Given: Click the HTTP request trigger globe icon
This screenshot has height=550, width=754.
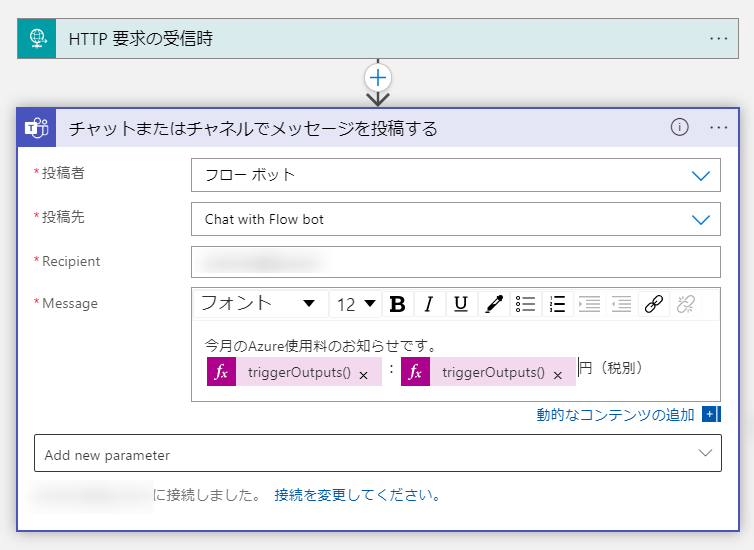Looking at the screenshot, I should (37, 38).
